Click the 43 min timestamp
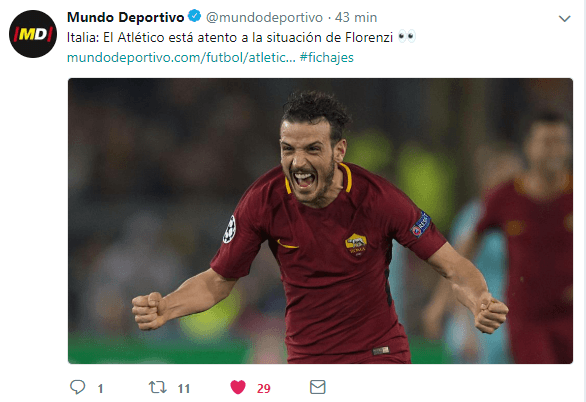 click(356, 18)
